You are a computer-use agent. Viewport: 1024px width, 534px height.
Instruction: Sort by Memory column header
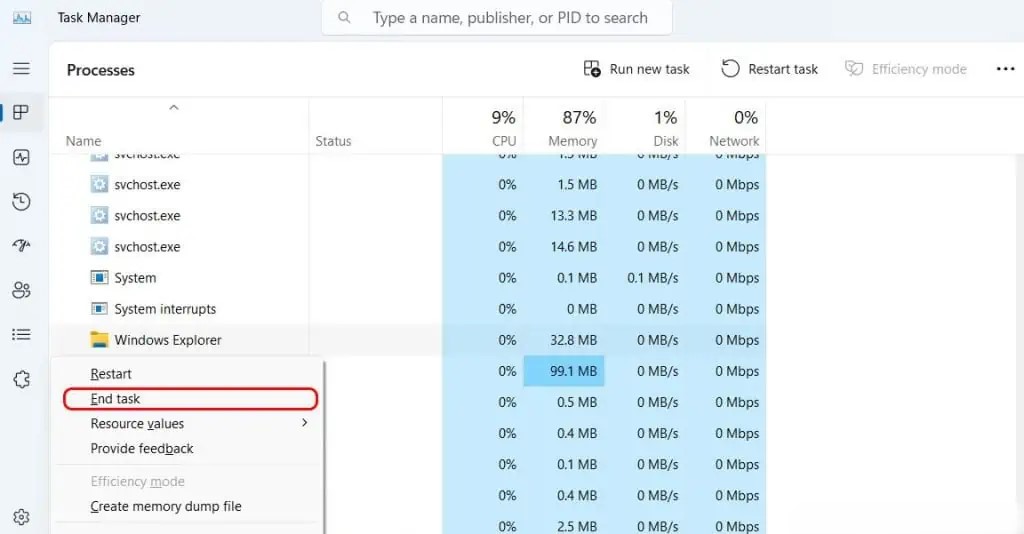pyautogui.click(x=564, y=128)
